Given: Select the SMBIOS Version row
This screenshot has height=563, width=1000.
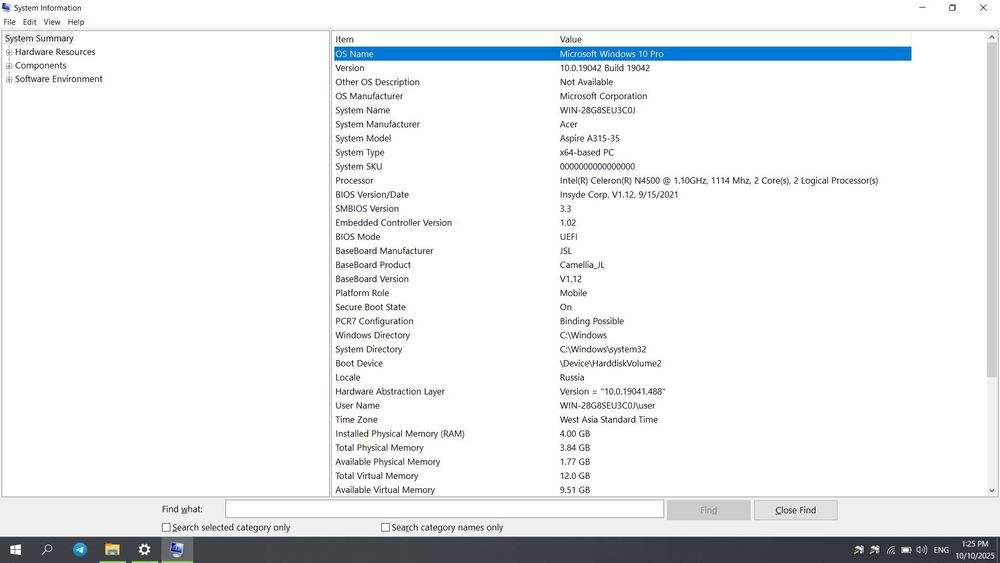Looking at the screenshot, I should [x=622, y=208].
